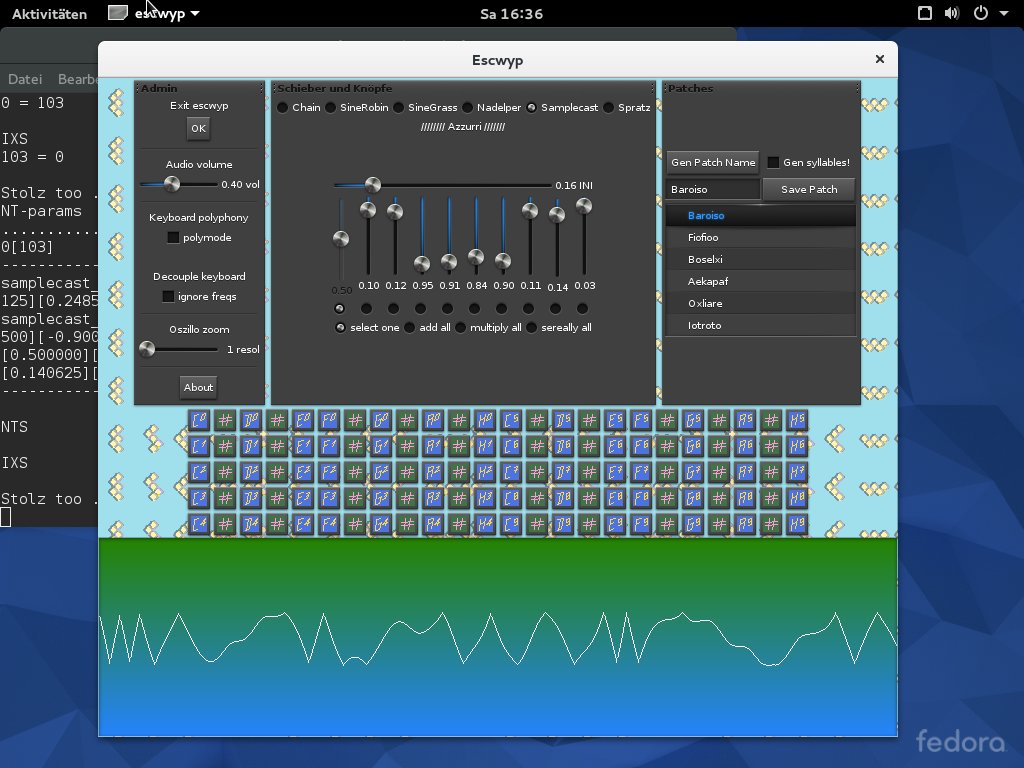Screen dimensions: 1024x768
Task: Click the Audio volume slider knob
Action: (172, 184)
